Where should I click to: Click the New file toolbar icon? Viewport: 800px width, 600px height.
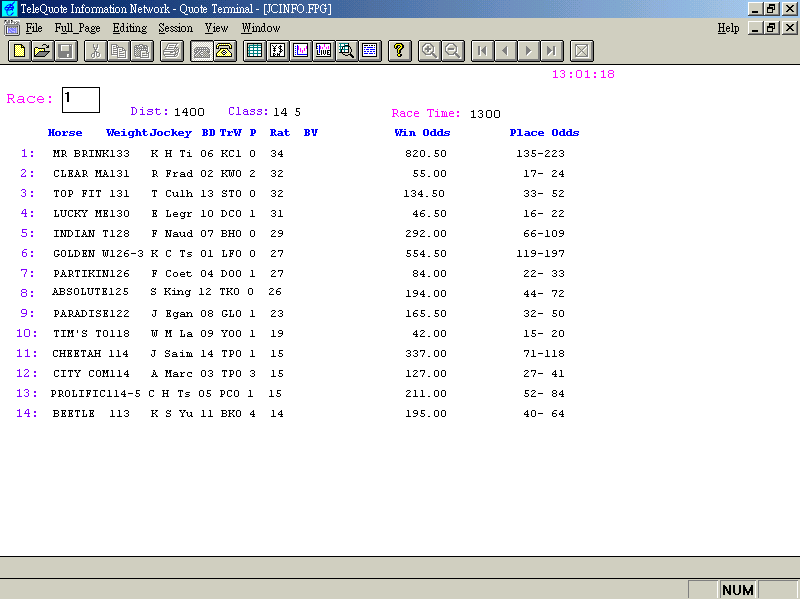(x=19, y=51)
